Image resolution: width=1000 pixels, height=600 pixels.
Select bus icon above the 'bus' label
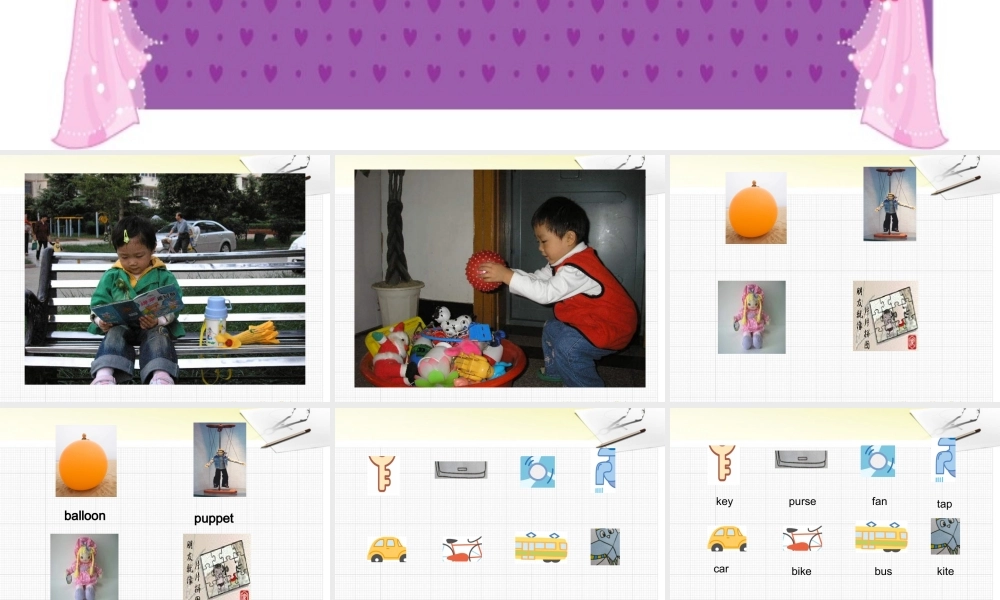coord(881,537)
